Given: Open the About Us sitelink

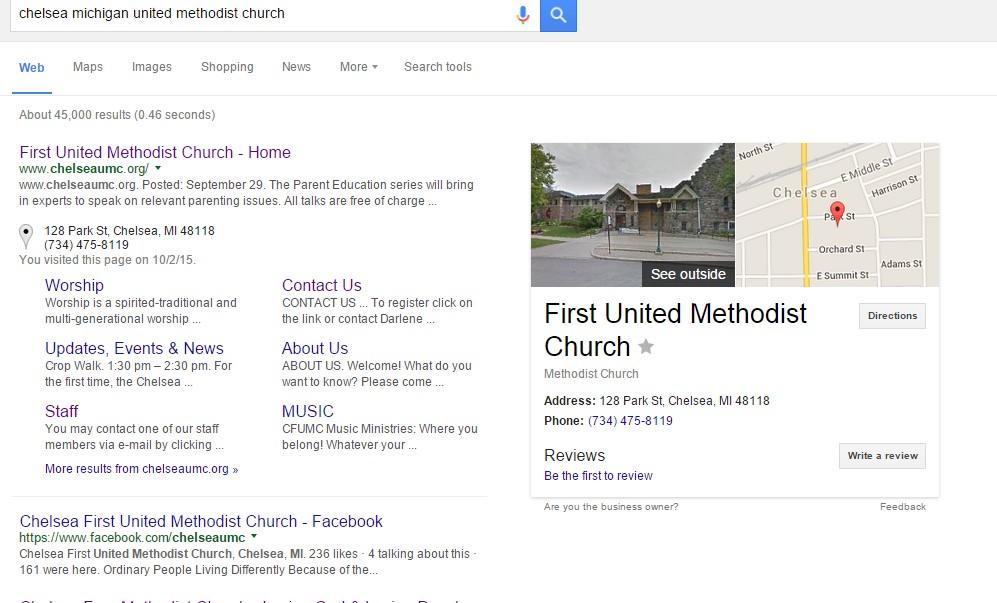Looking at the screenshot, I should pyautogui.click(x=315, y=349).
